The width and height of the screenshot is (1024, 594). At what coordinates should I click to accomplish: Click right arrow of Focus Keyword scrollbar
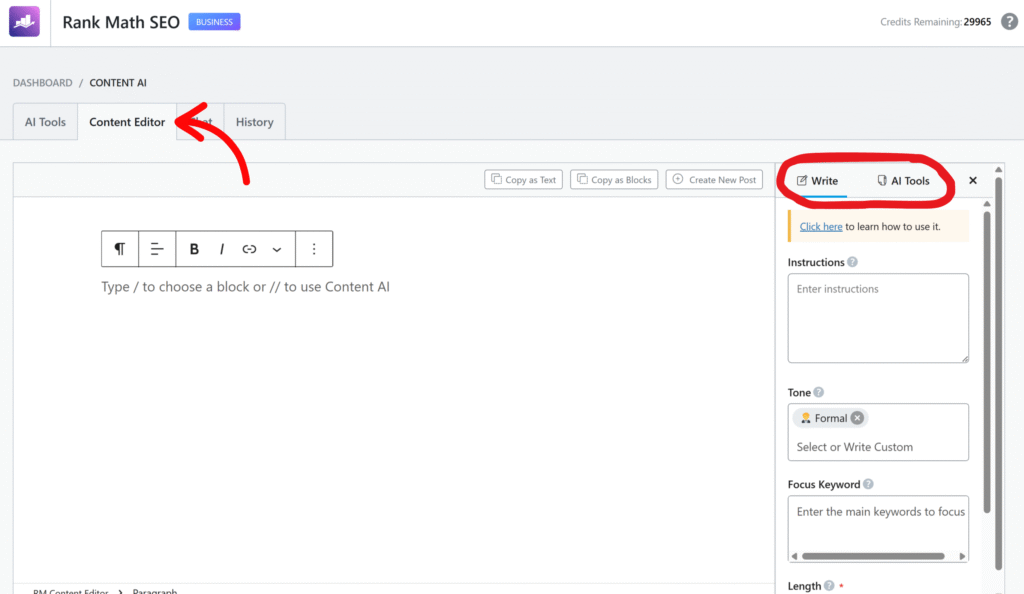[x=962, y=556]
